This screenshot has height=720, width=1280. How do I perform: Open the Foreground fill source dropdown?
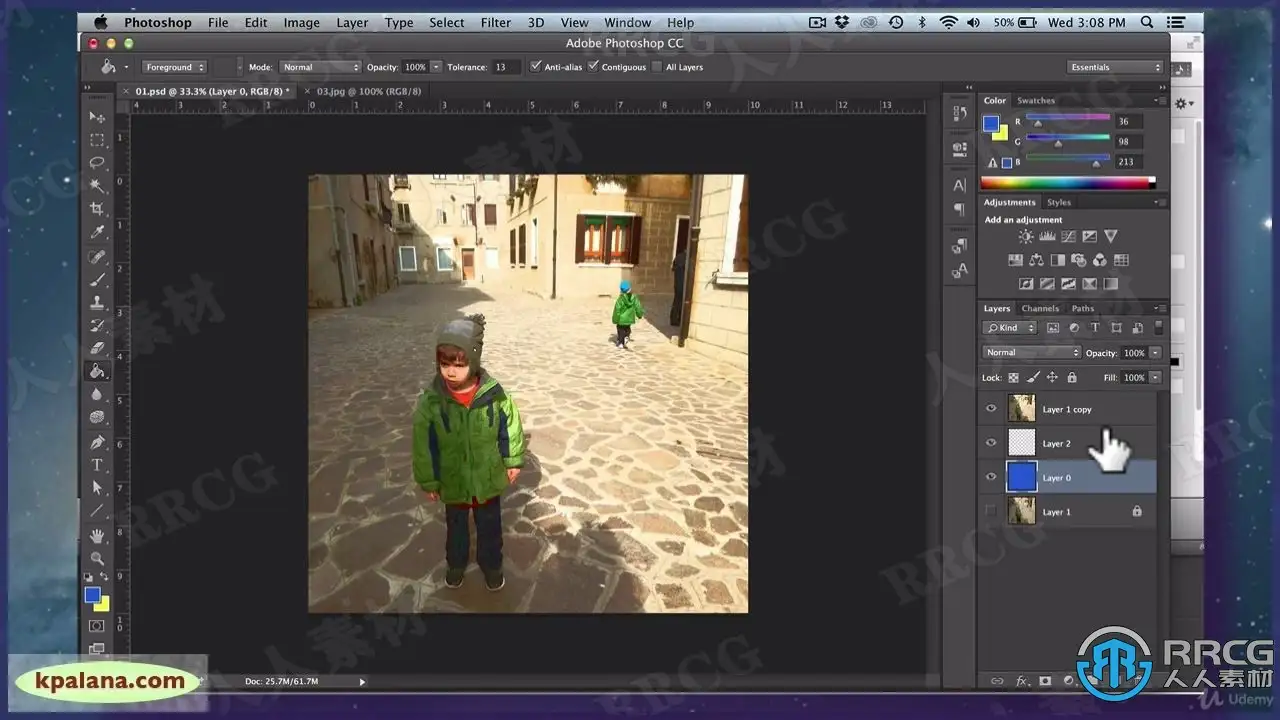pos(174,67)
